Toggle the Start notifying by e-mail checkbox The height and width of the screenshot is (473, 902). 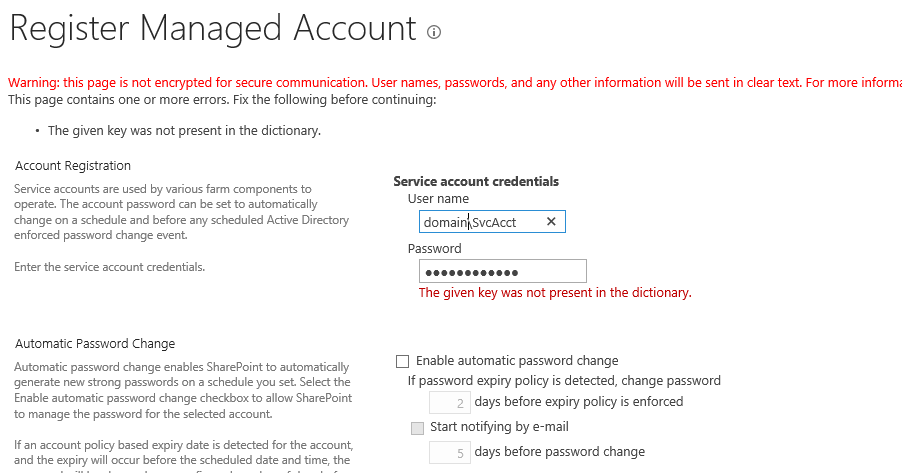418,428
